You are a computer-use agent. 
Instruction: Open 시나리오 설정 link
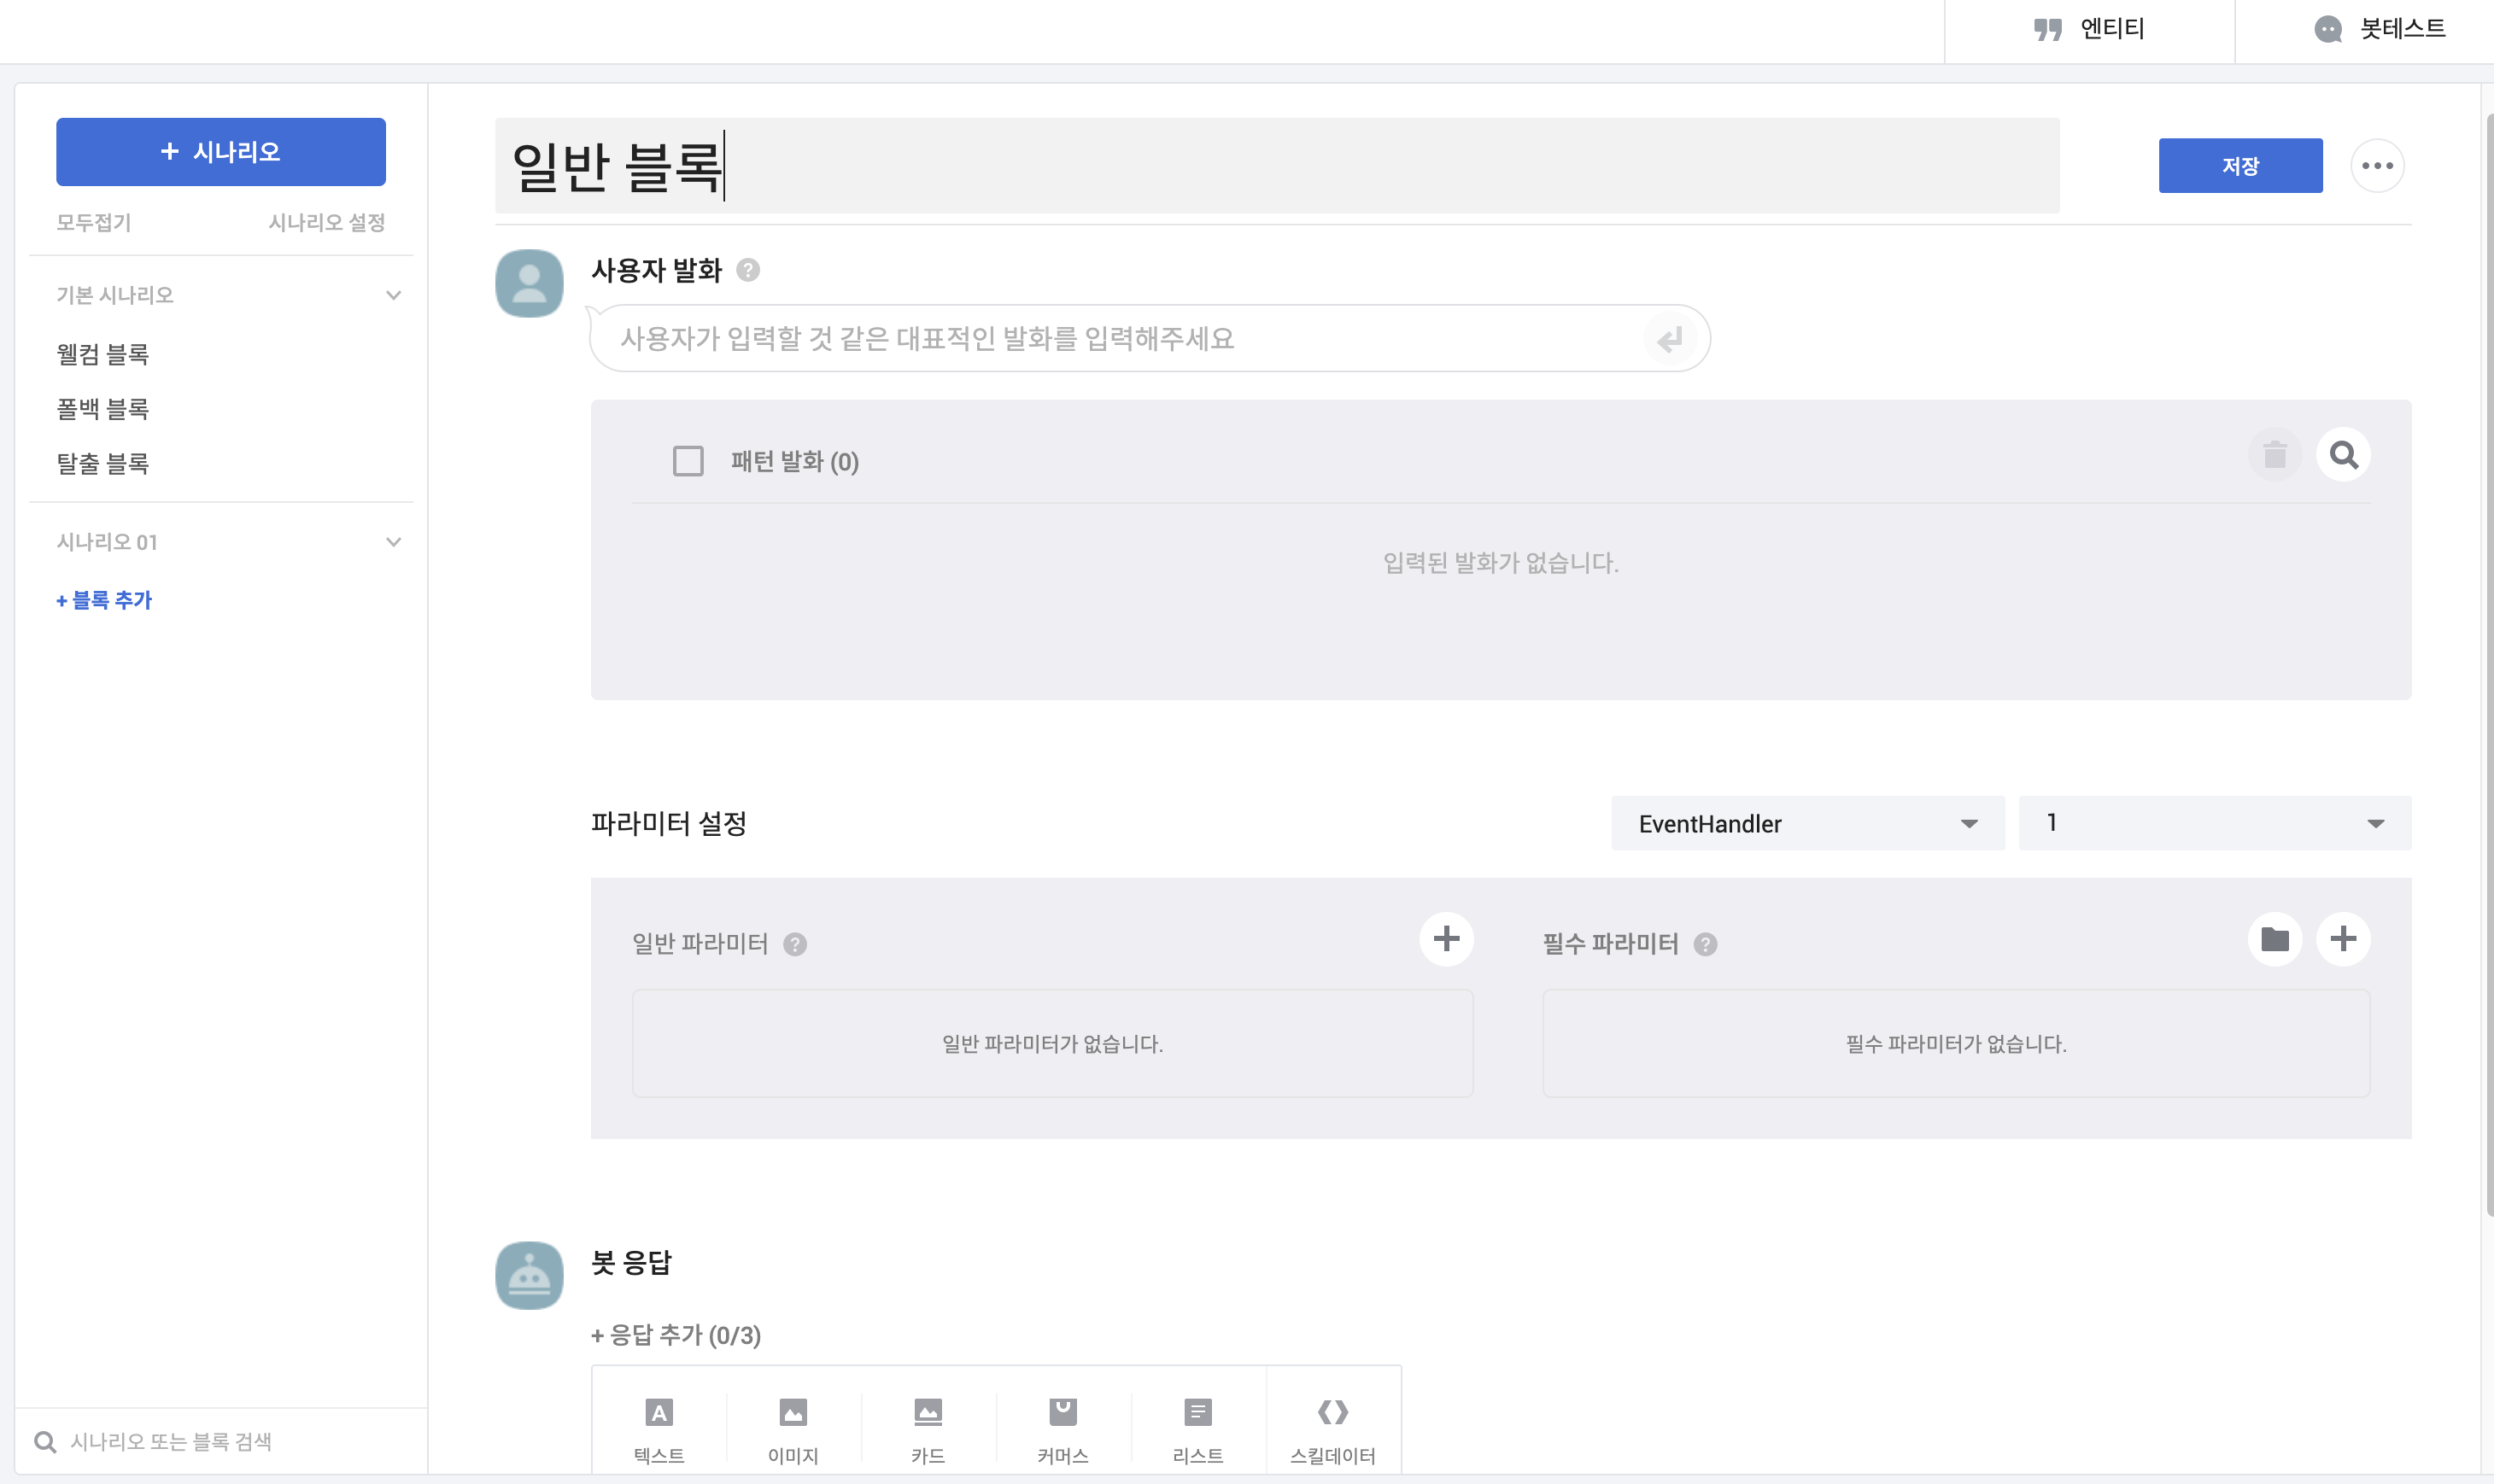327,222
